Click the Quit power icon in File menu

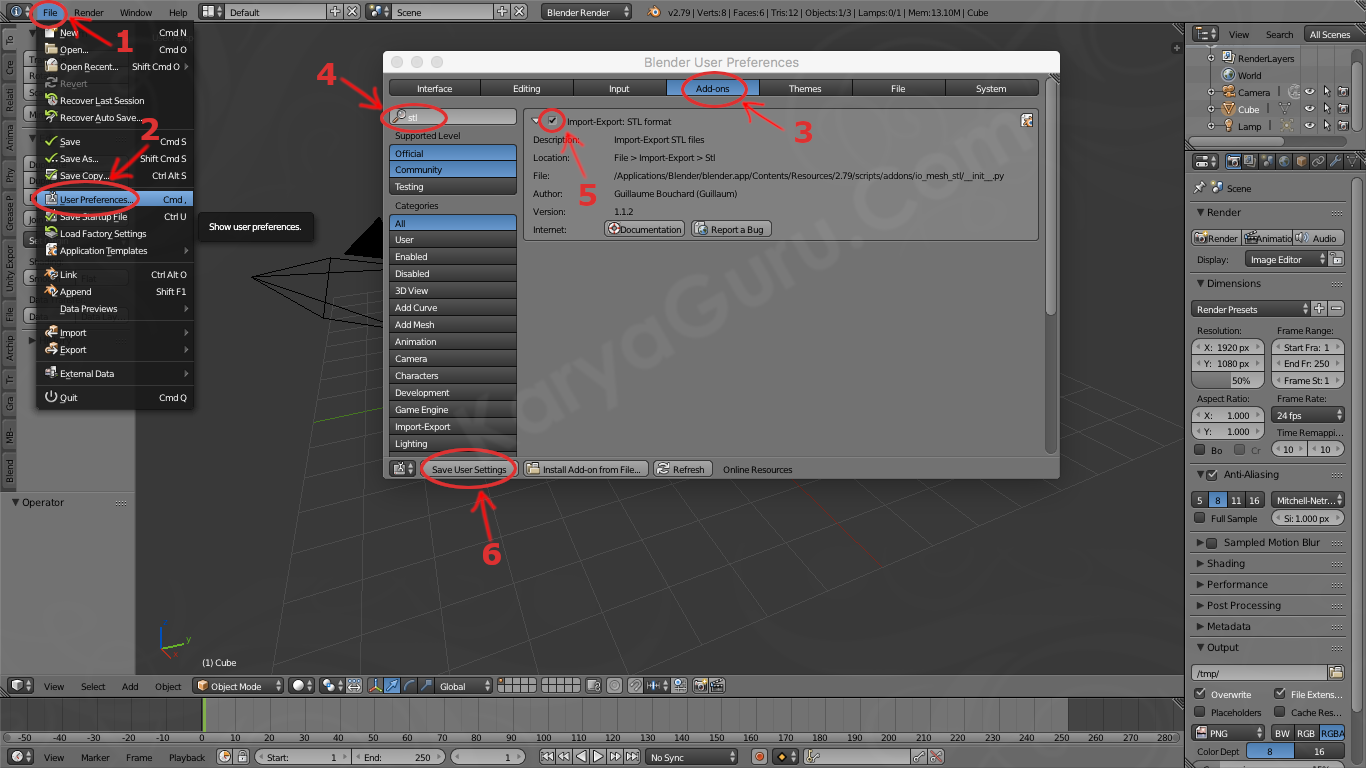pos(52,397)
